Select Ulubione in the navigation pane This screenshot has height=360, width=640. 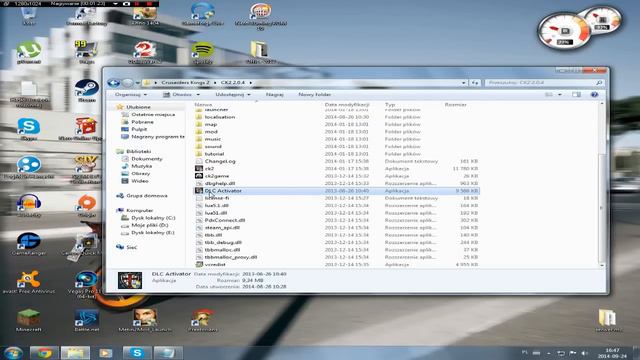click(138, 107)
